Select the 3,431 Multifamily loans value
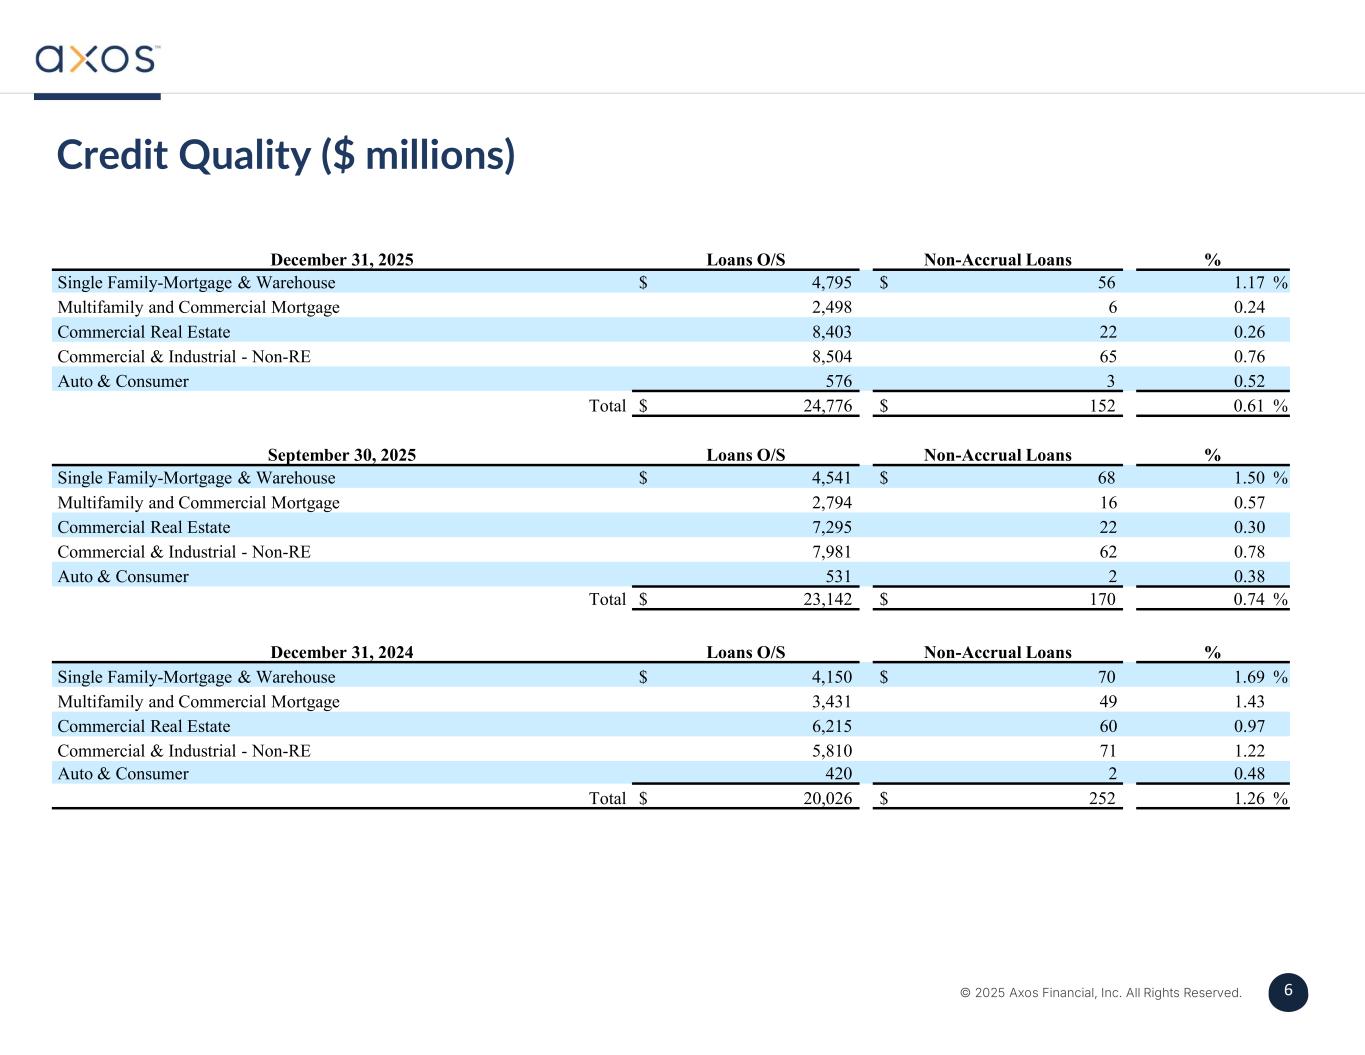This screenshot has height=1055, width=1365. tap(831, 702)
